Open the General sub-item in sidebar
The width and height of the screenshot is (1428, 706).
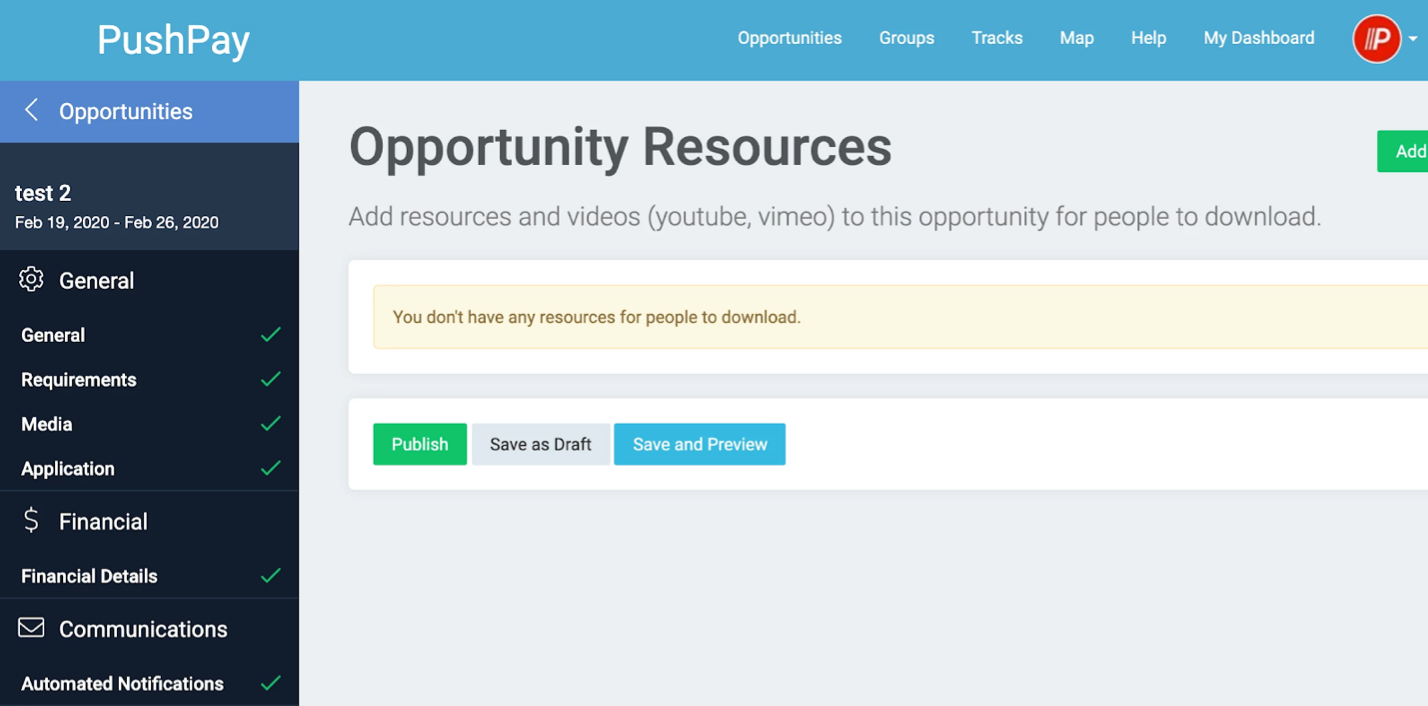(x=53, y=335)
